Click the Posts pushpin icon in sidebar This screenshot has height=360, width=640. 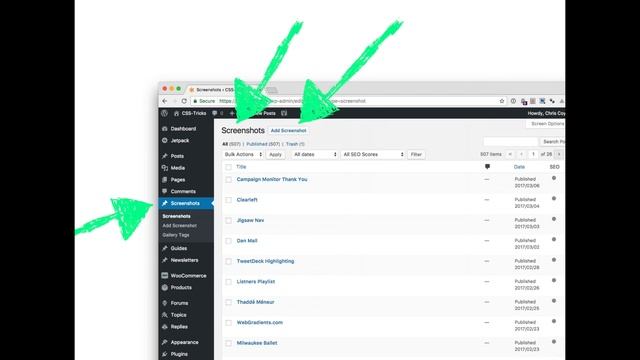[164, 156]
